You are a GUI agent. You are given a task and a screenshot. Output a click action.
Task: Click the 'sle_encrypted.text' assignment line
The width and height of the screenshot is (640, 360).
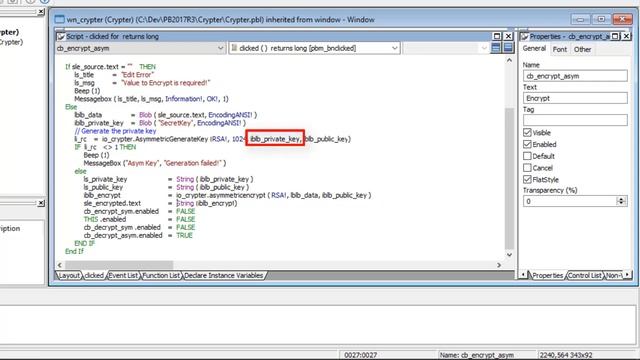pyautogui.click(x=160, y=203)
